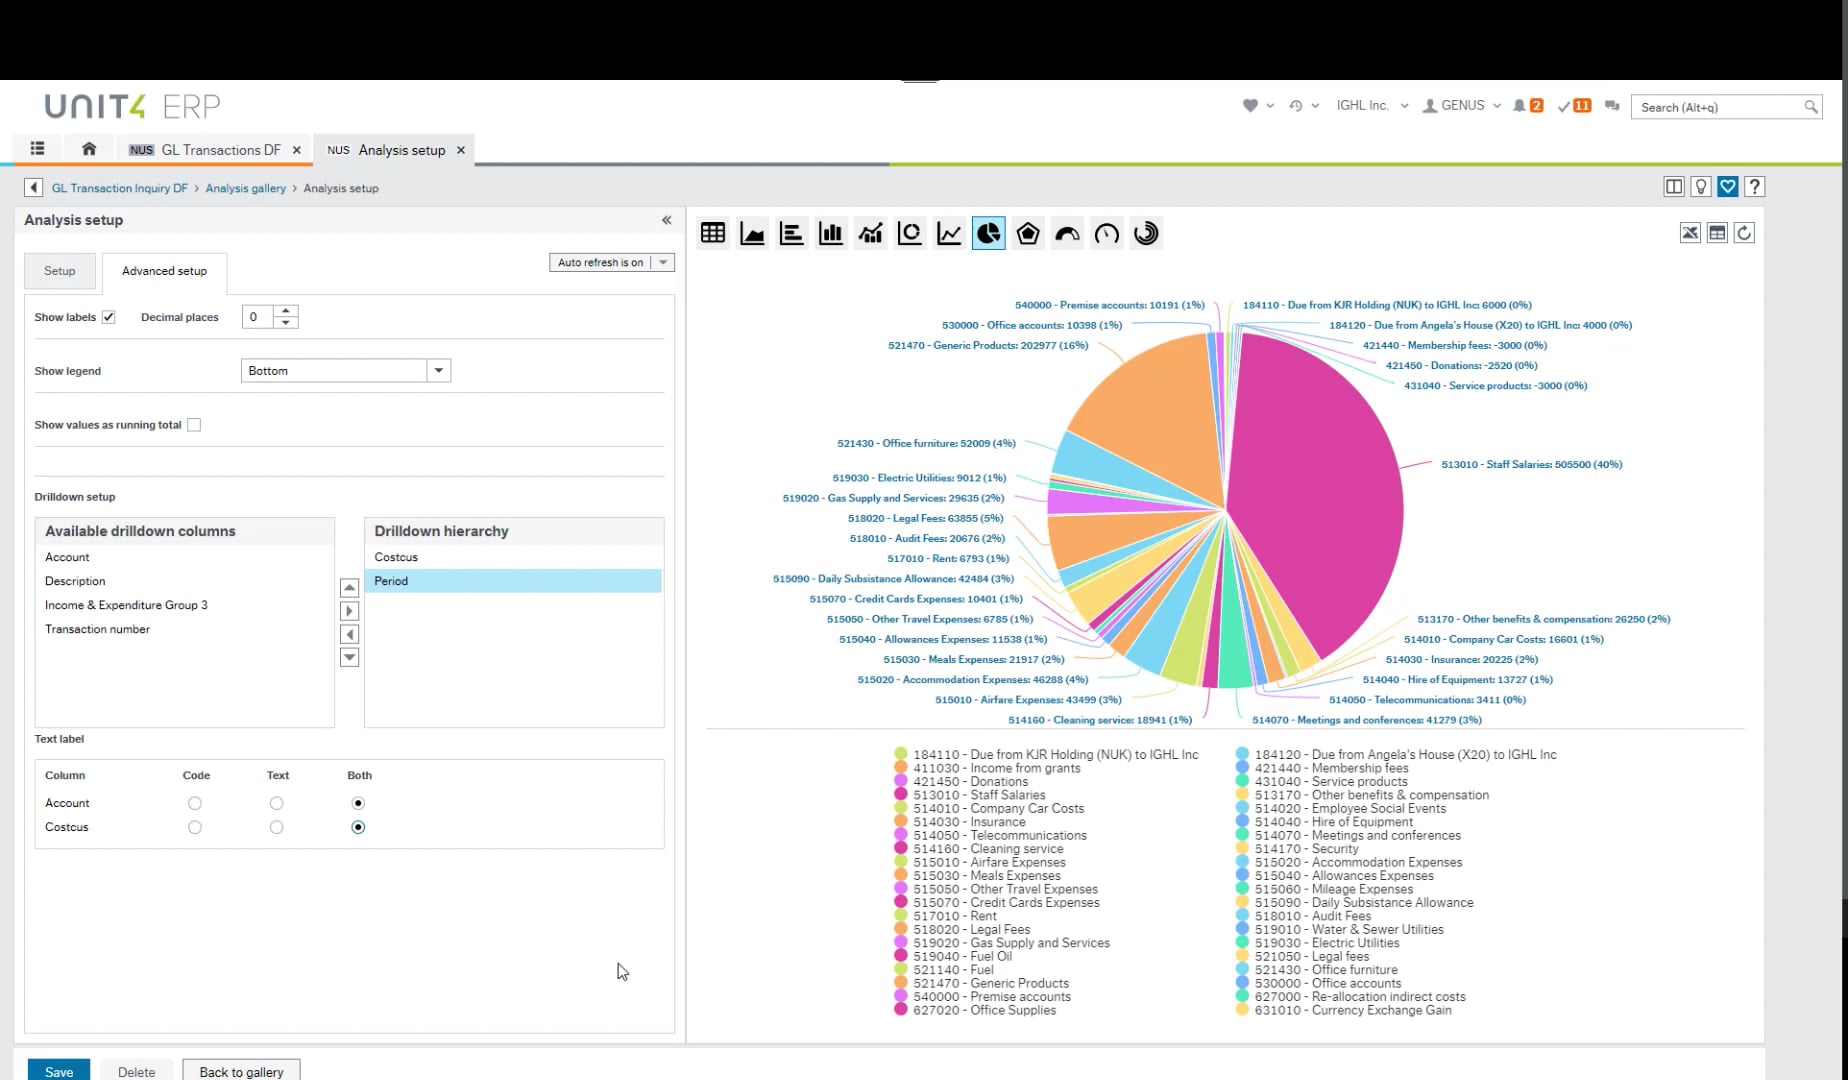Increase decimal places stepper up arrow

286,311
